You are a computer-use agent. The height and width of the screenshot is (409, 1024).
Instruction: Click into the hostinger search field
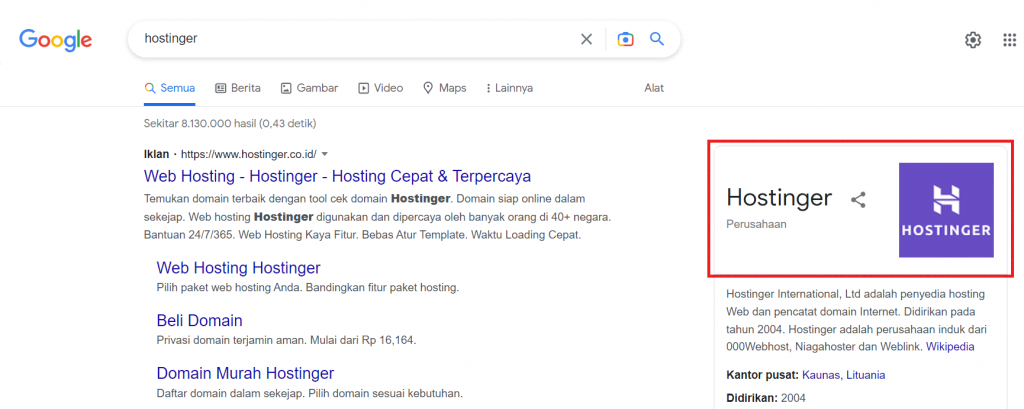(350, 39)
